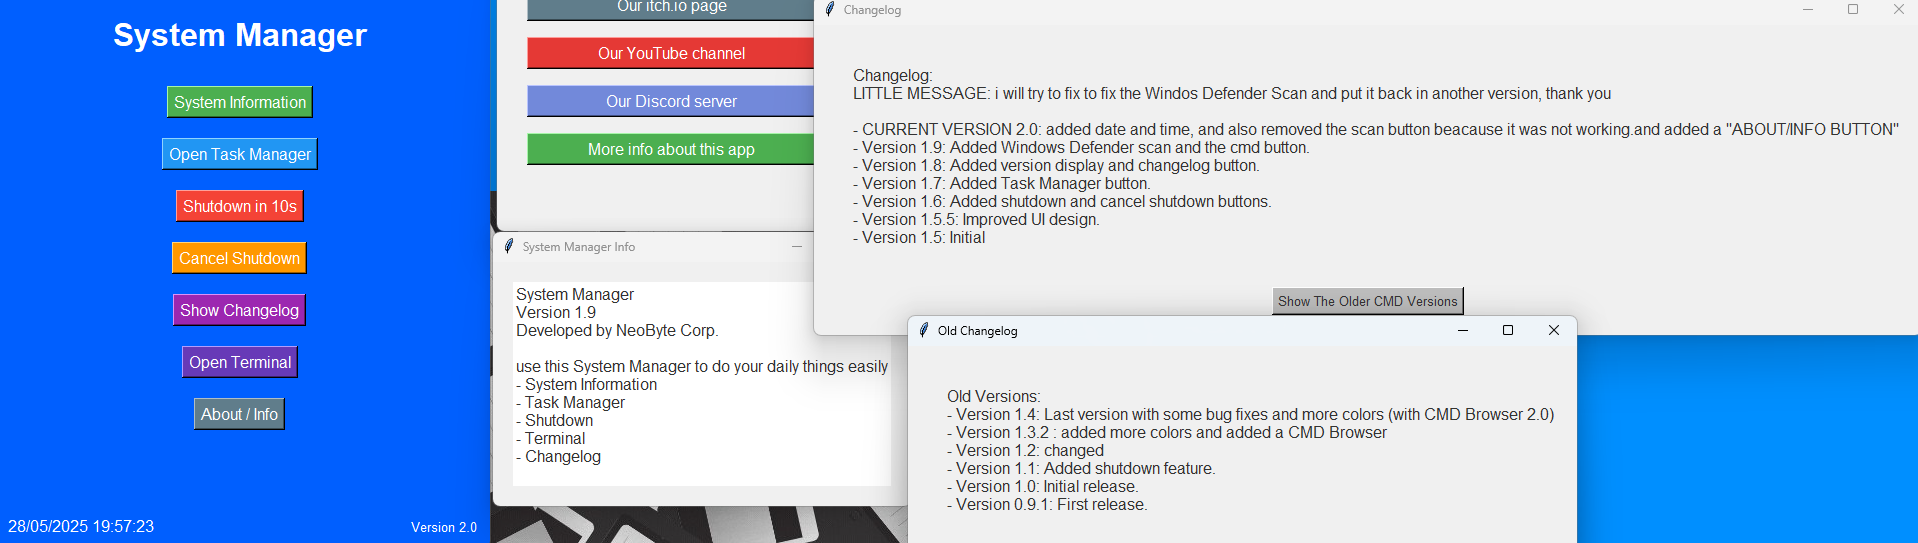
Task: Close the Old Changelog window
Action: pyautogui.click(x=1554, y=330)
